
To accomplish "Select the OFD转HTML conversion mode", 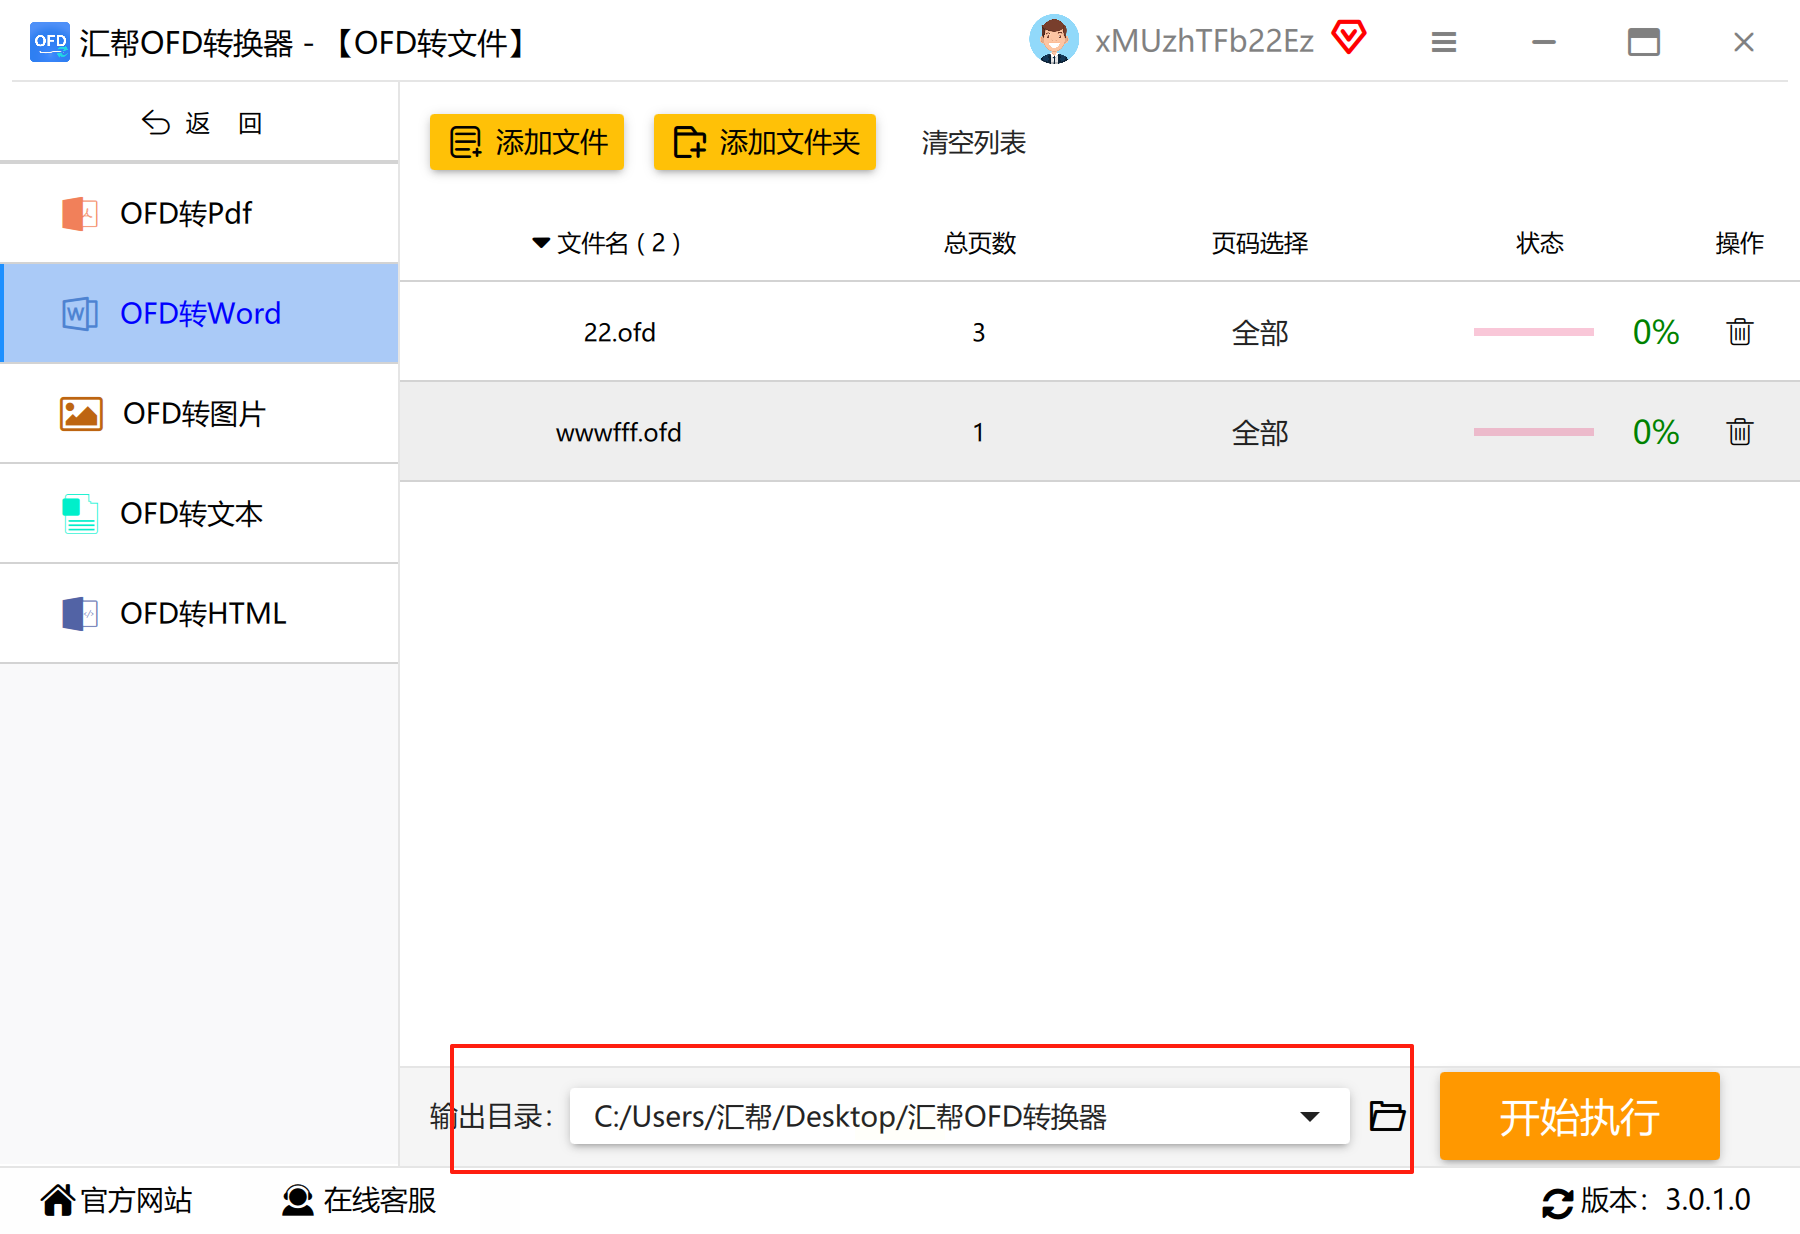I will [199, 613].
